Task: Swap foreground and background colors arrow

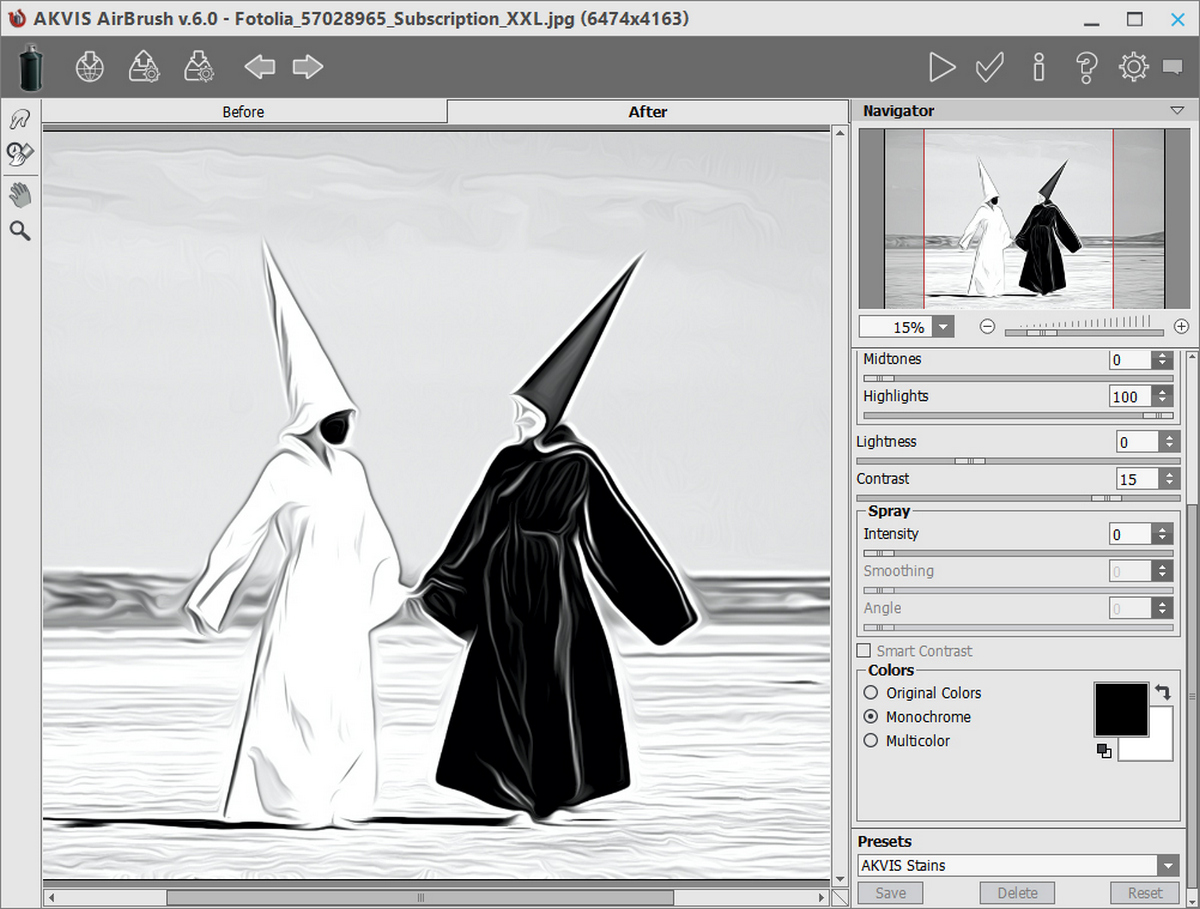Action: click(x=1163, y=692)
